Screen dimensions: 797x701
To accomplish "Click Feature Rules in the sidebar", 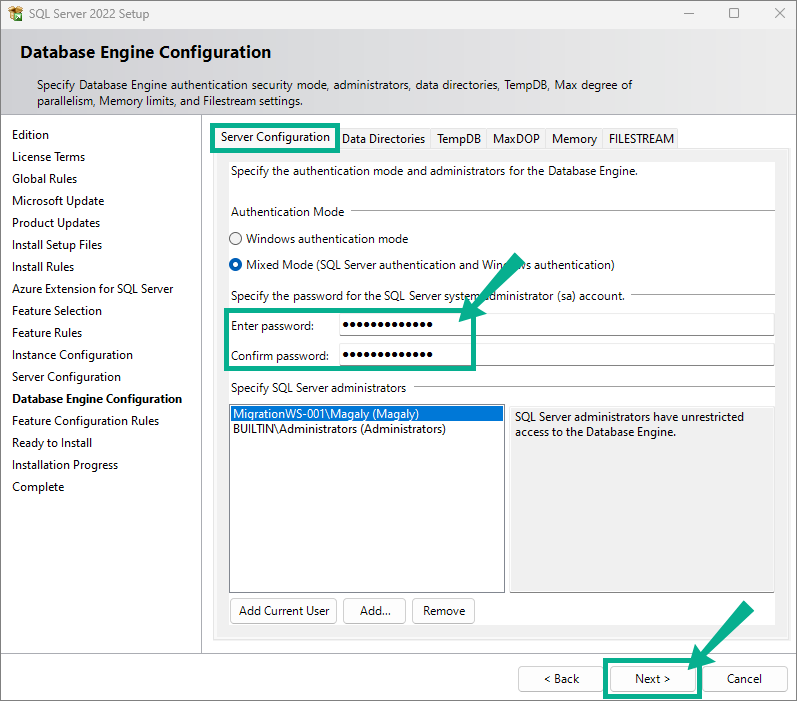I will [x=47, y=333].
